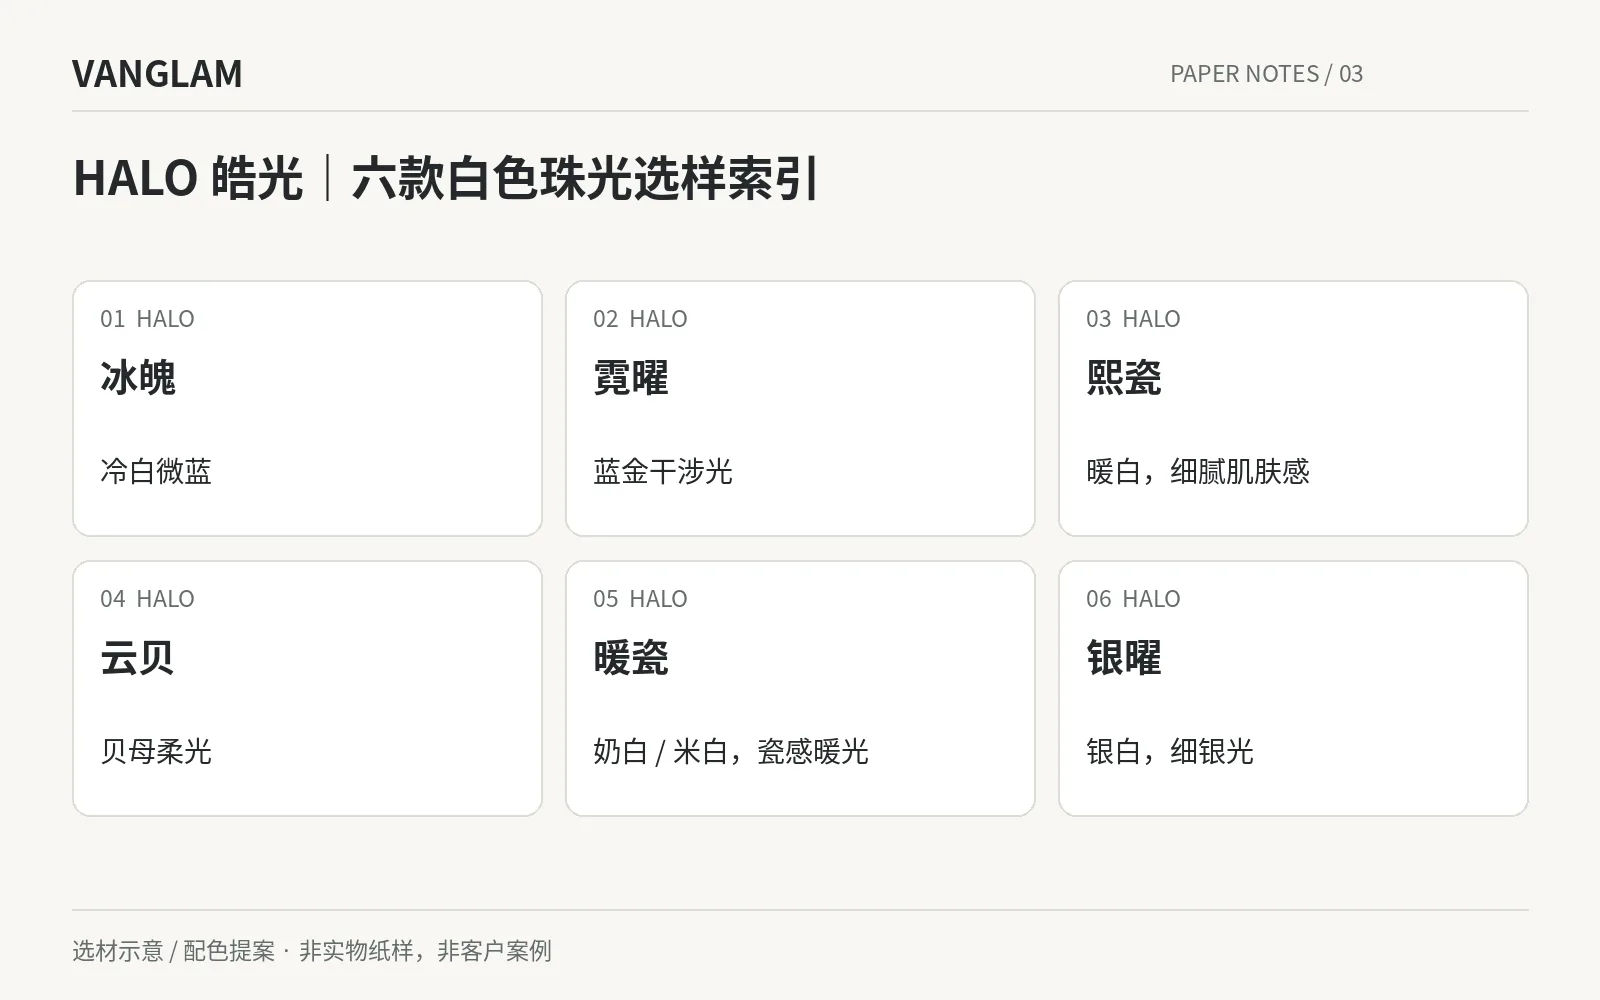Click the 暖瓷 card title
The height and width of the screenshot is (1000, 1600).
(x=631, y=658)
